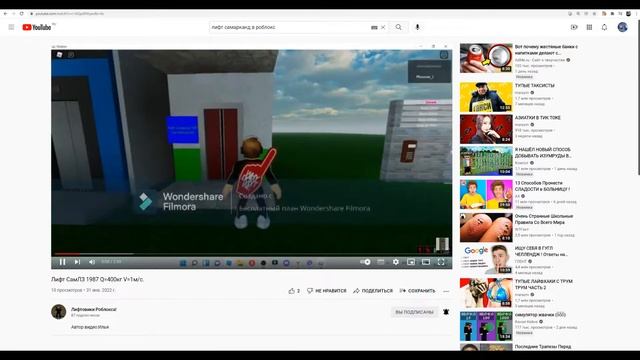640x360 pixels.
Task: Clear the search field with the X
Action: tap(383, 27)
